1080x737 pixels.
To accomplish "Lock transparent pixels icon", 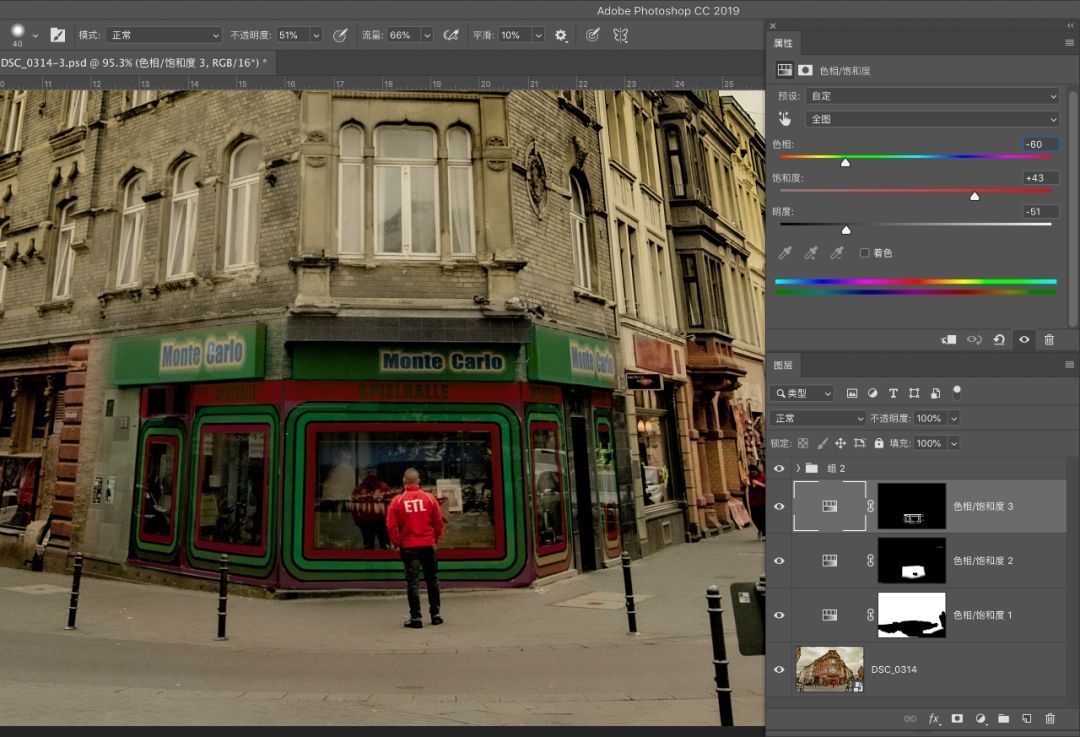I will [x=803, y=443].
